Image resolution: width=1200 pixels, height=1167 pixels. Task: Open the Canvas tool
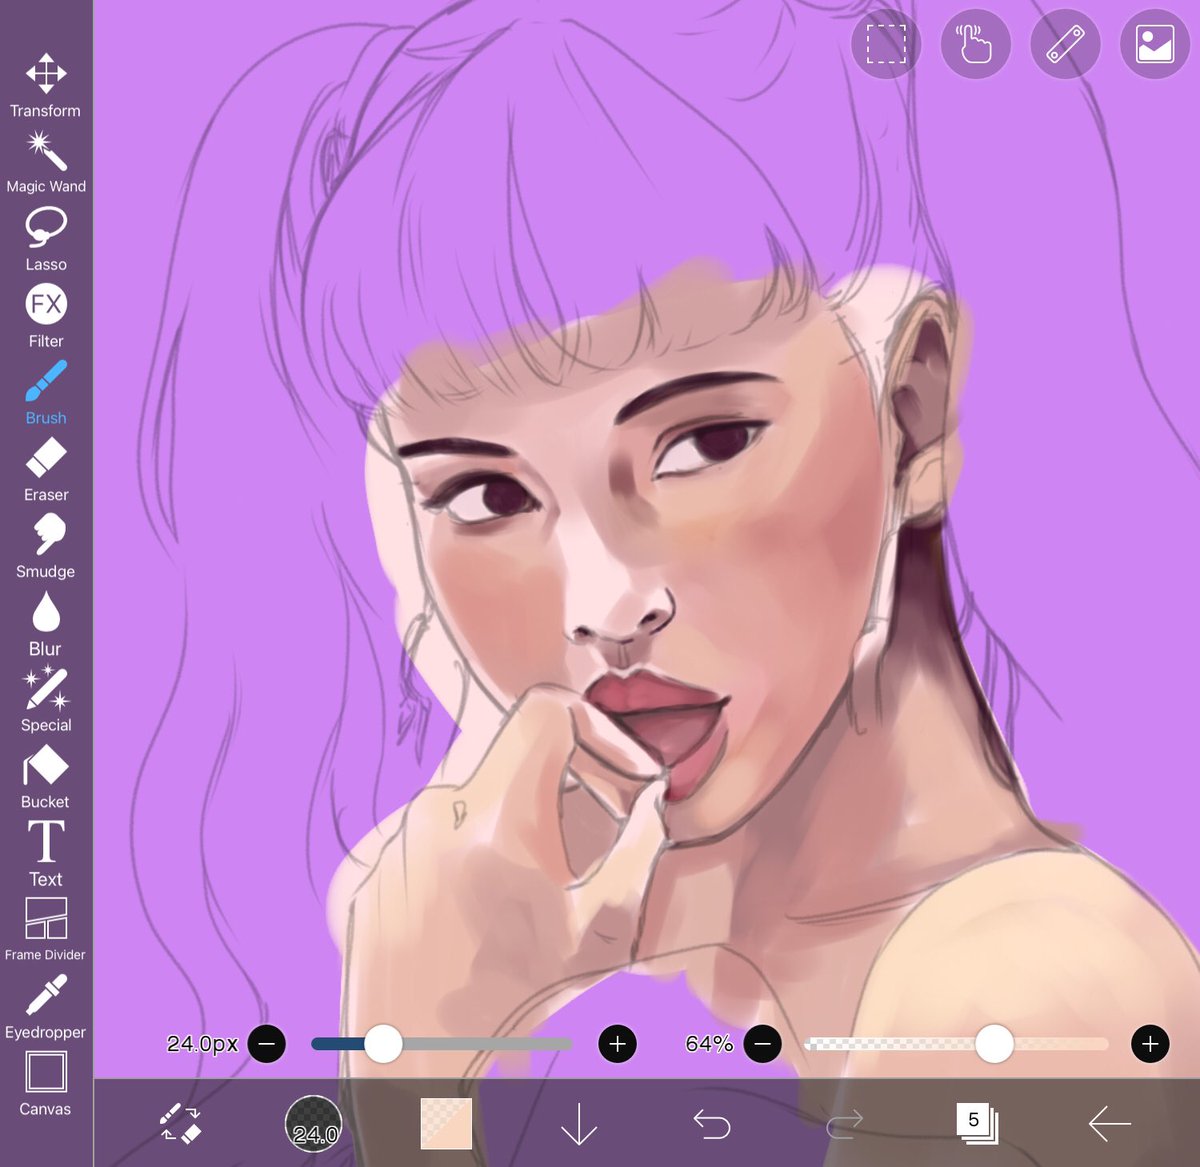coord(46,1084)
